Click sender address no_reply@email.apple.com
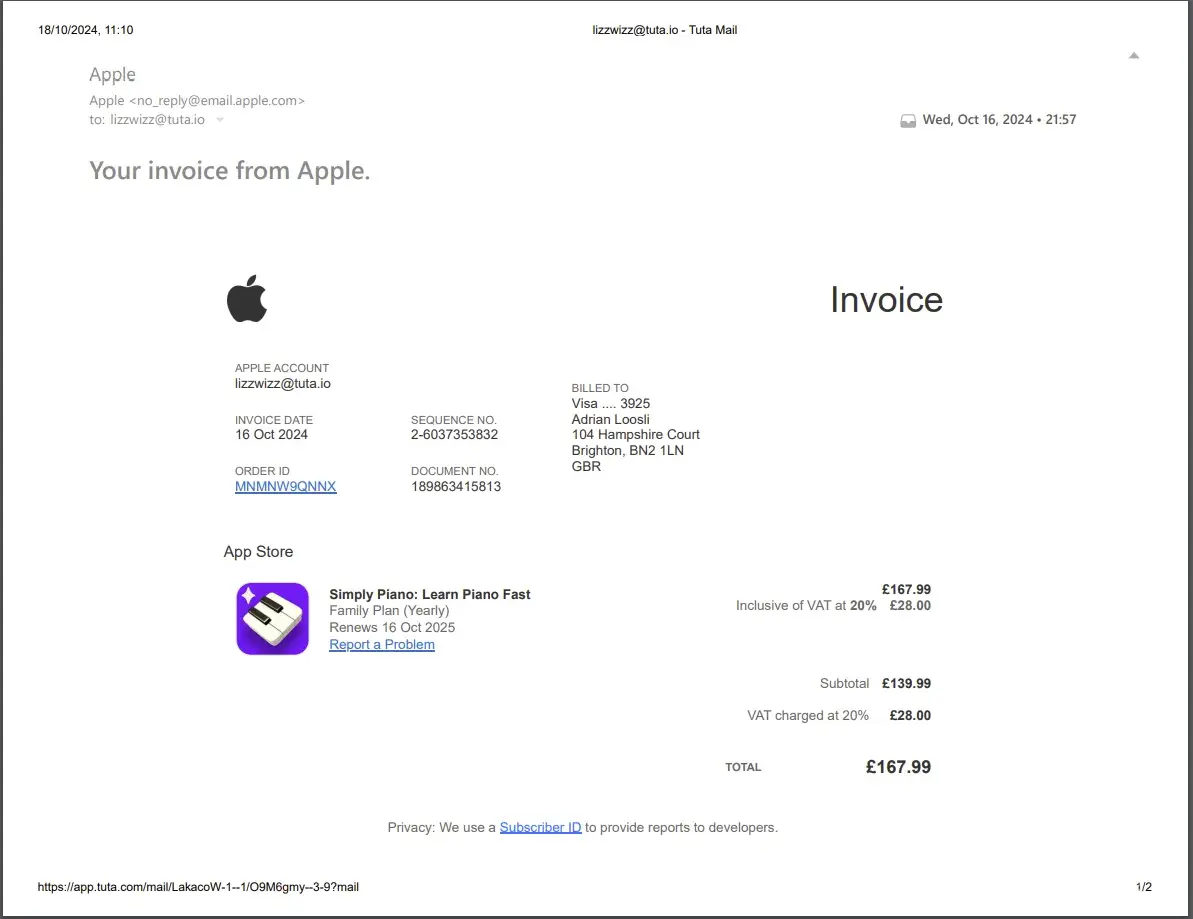Viewport: 1193px width, 919px height. click(217, 100)
